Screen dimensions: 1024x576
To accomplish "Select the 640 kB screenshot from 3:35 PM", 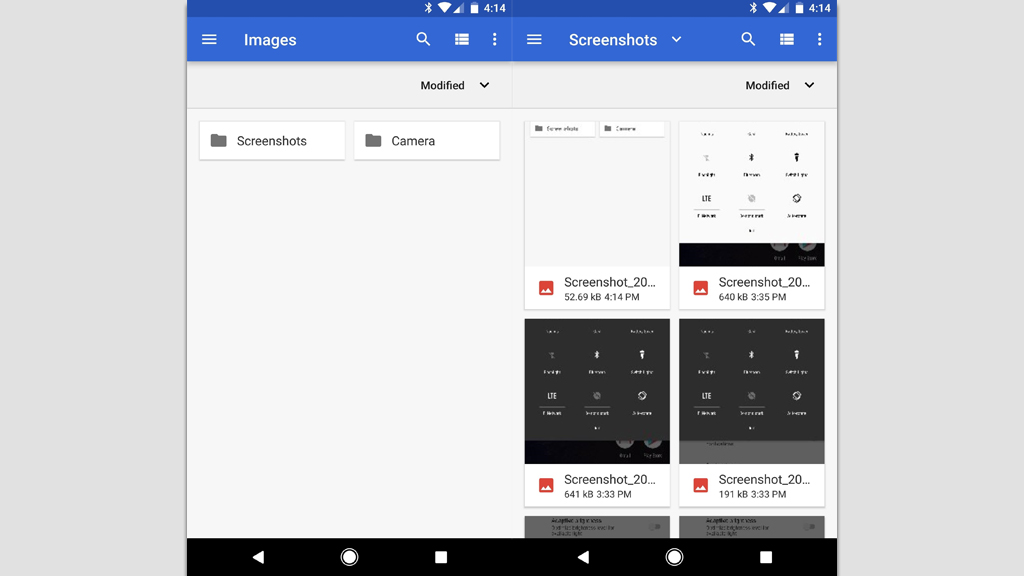I will click(751, 215).
